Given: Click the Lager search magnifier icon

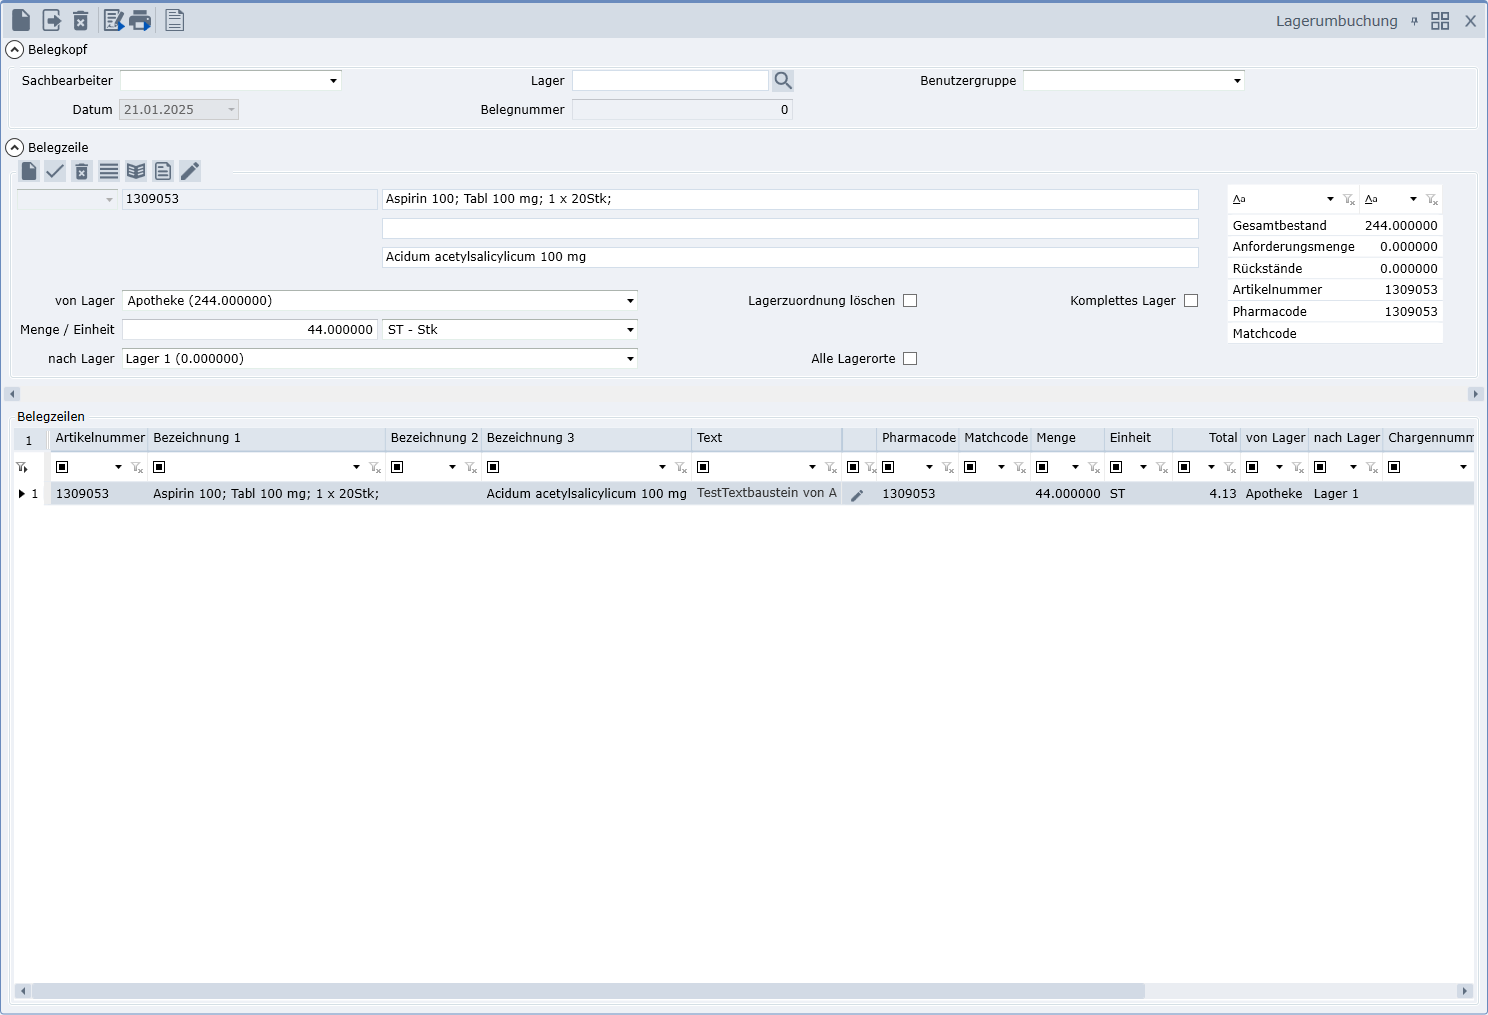Looking at the screenshot, I should click(x=783, y=81).
